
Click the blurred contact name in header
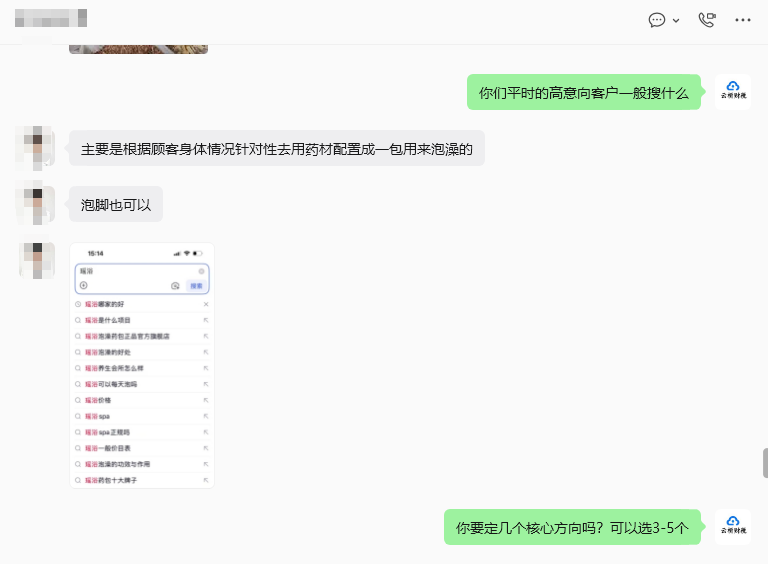click(51, 18)
